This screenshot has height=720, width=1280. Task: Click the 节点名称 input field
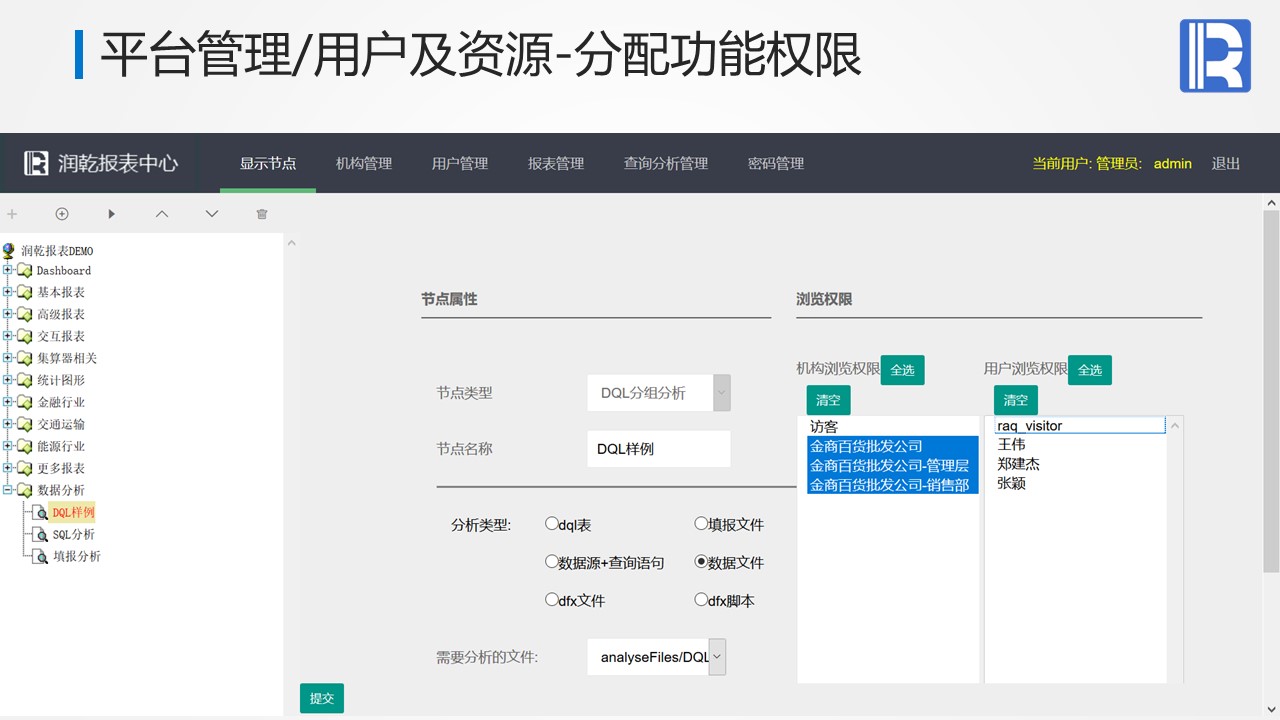[x=658, y=449]
